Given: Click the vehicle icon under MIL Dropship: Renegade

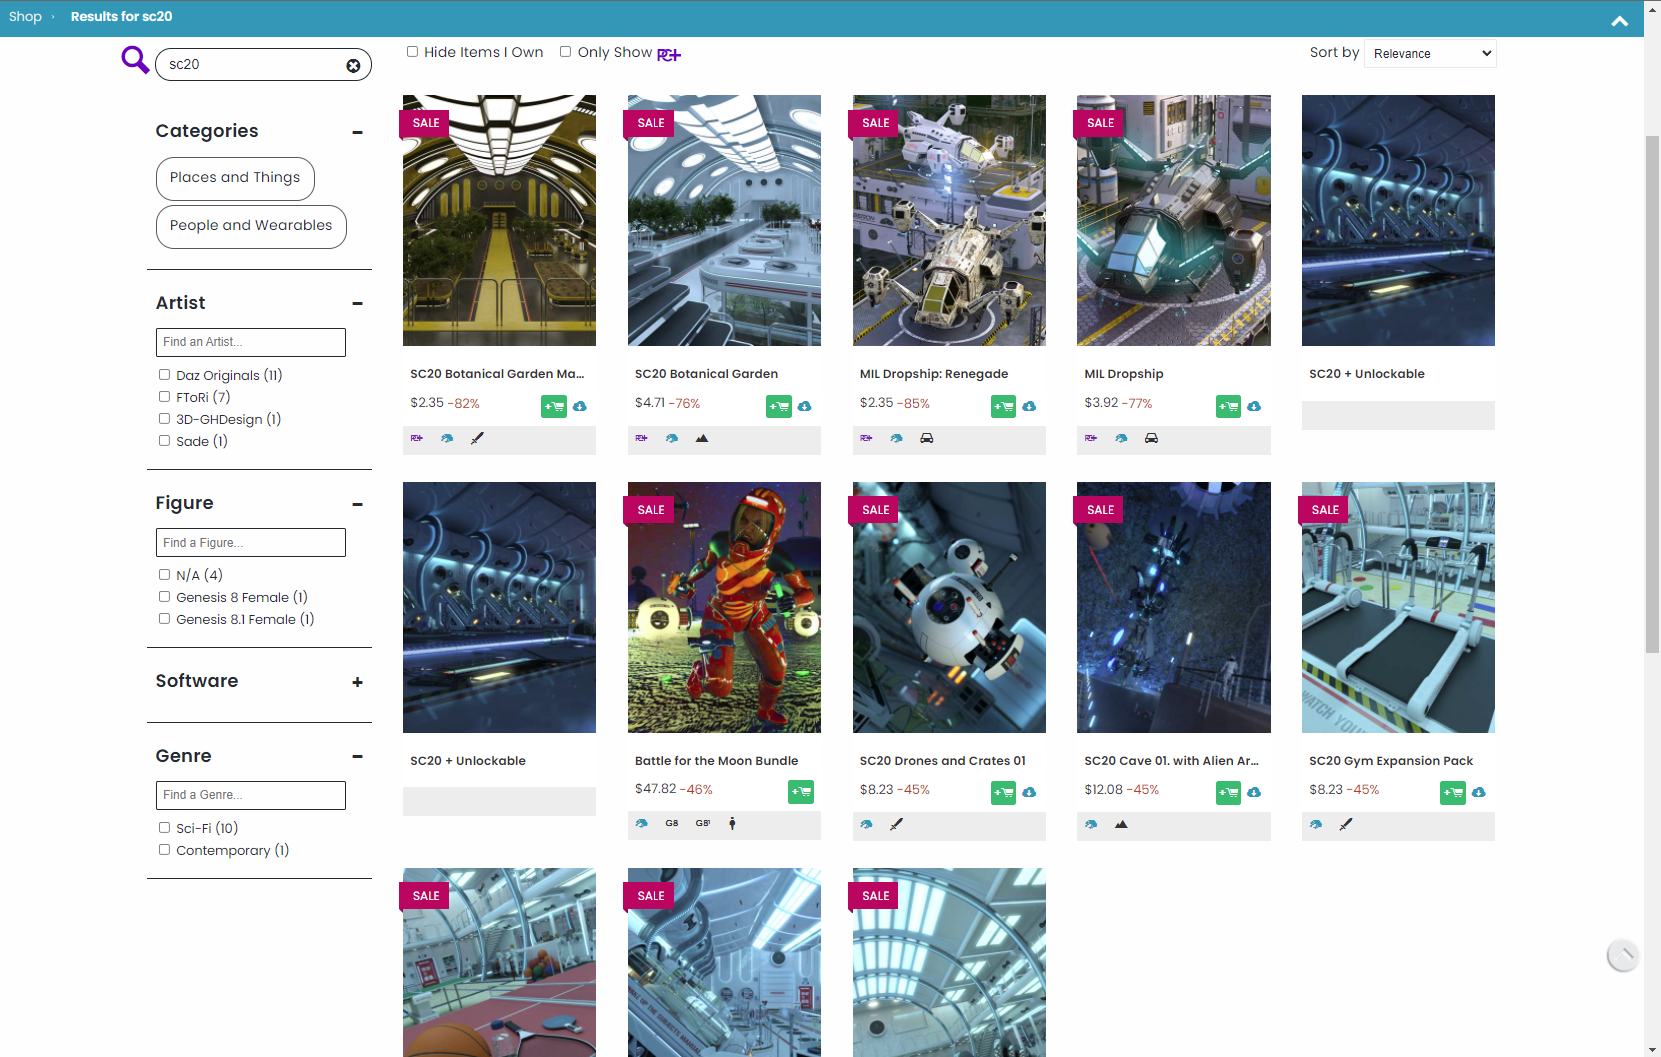Looking at the screenshot, I should pyautogui.click(x=927, y=438).
